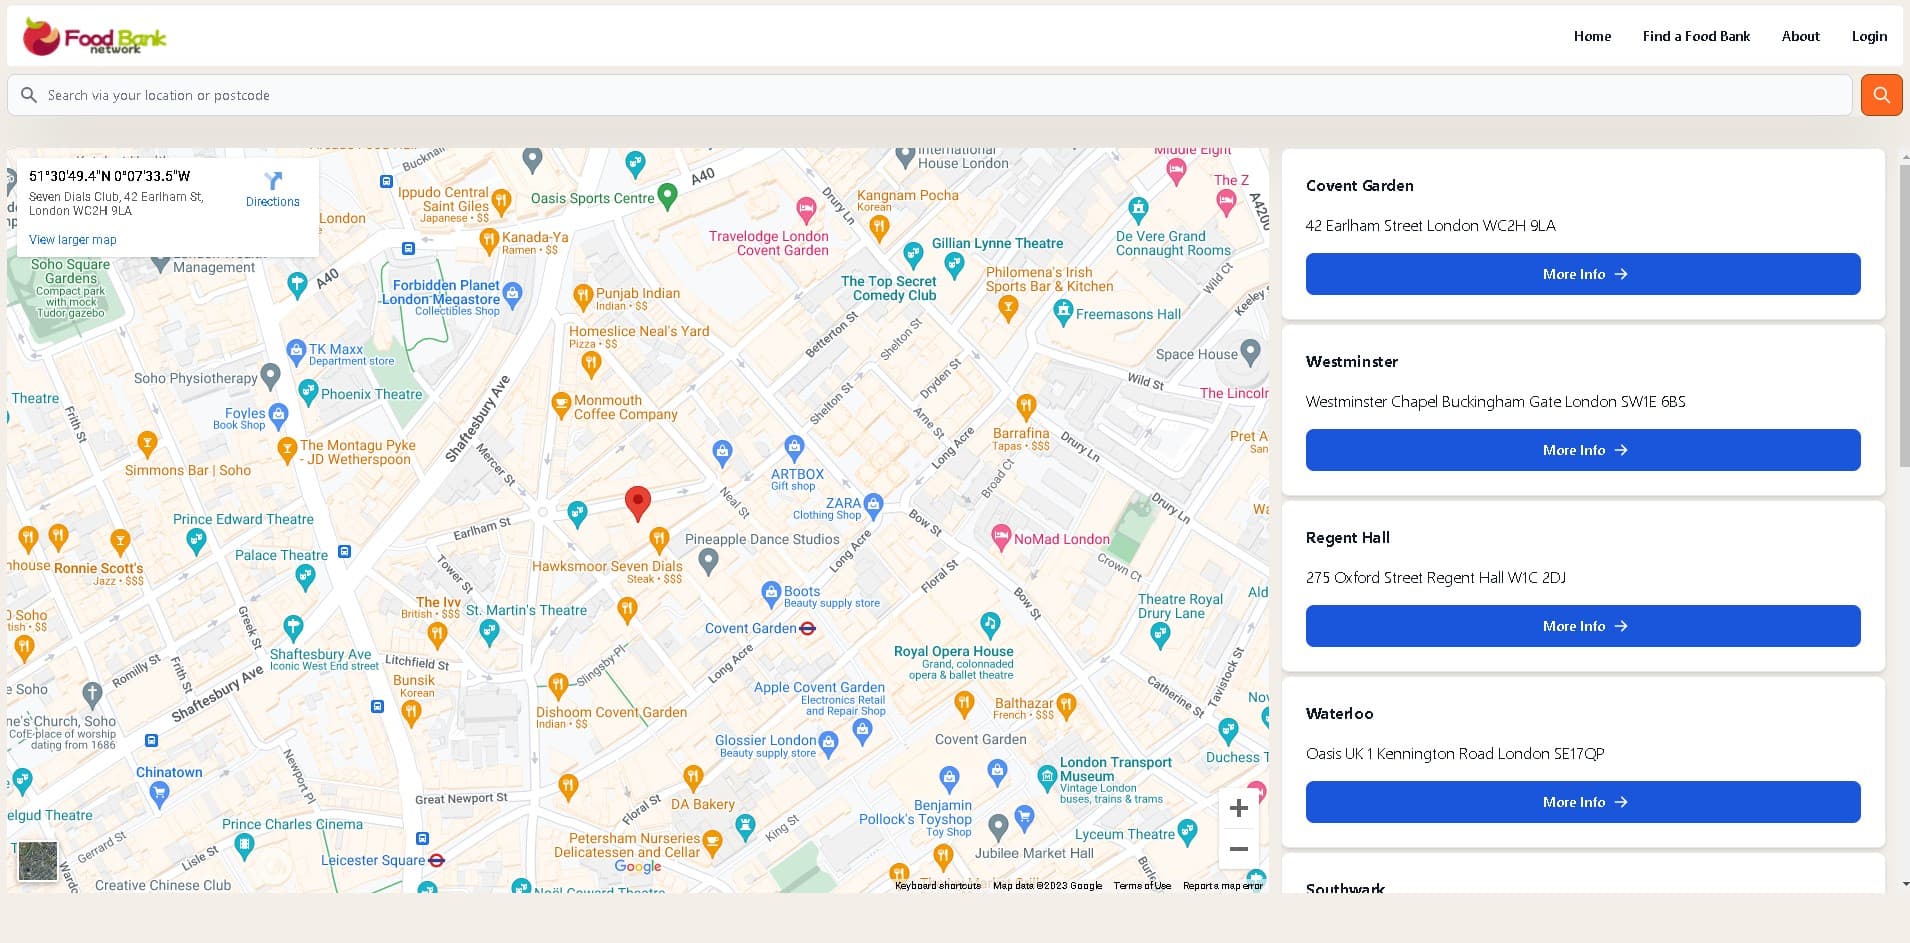Open More Info for Waterloo
The height and width of the screenshot is (943, 1910).
(x=1583, y=802)
